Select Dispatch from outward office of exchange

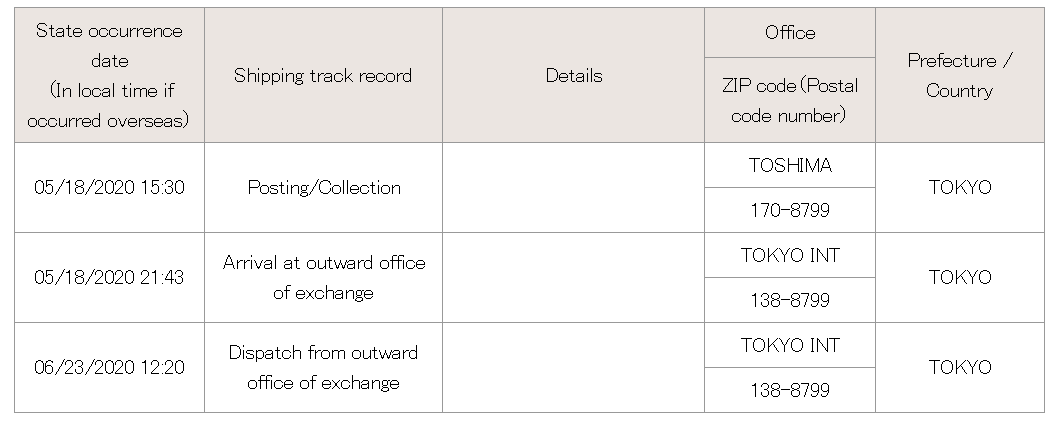coord(323,367)
